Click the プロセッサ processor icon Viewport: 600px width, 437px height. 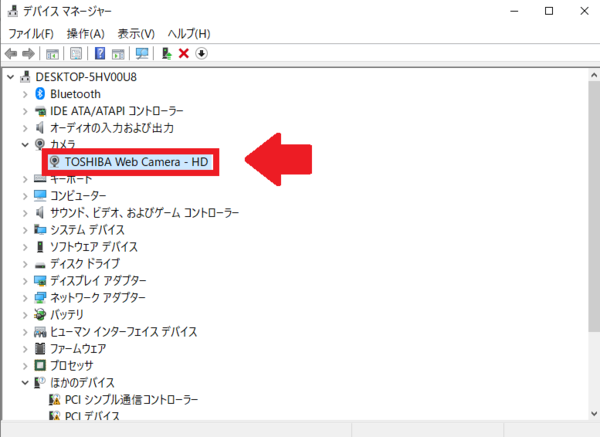[40, 365]
